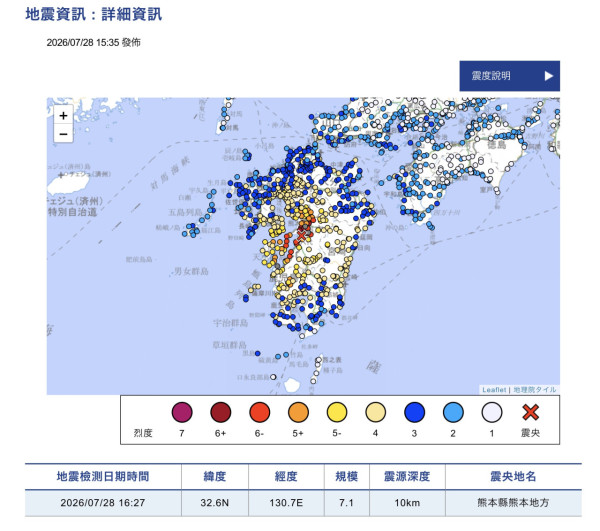This screenshot has height=531, width=600.
Task: Click the intensity 2 light blue legend circle
Action: coord(453,412)
